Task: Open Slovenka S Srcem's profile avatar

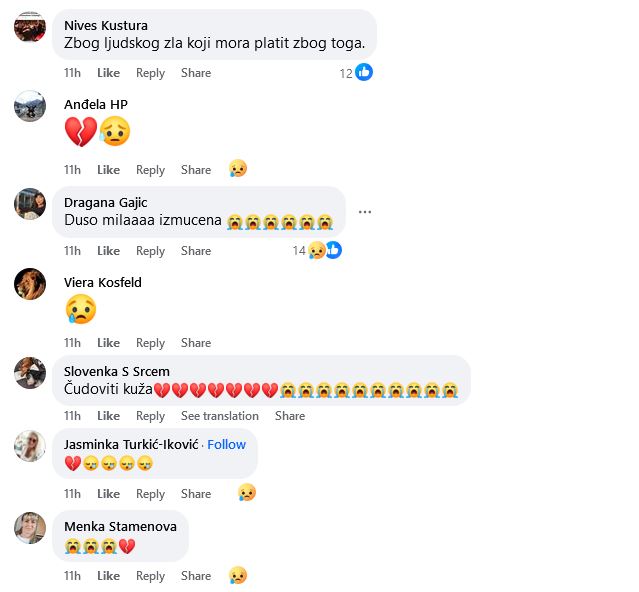Action: [x=30, y=373]
